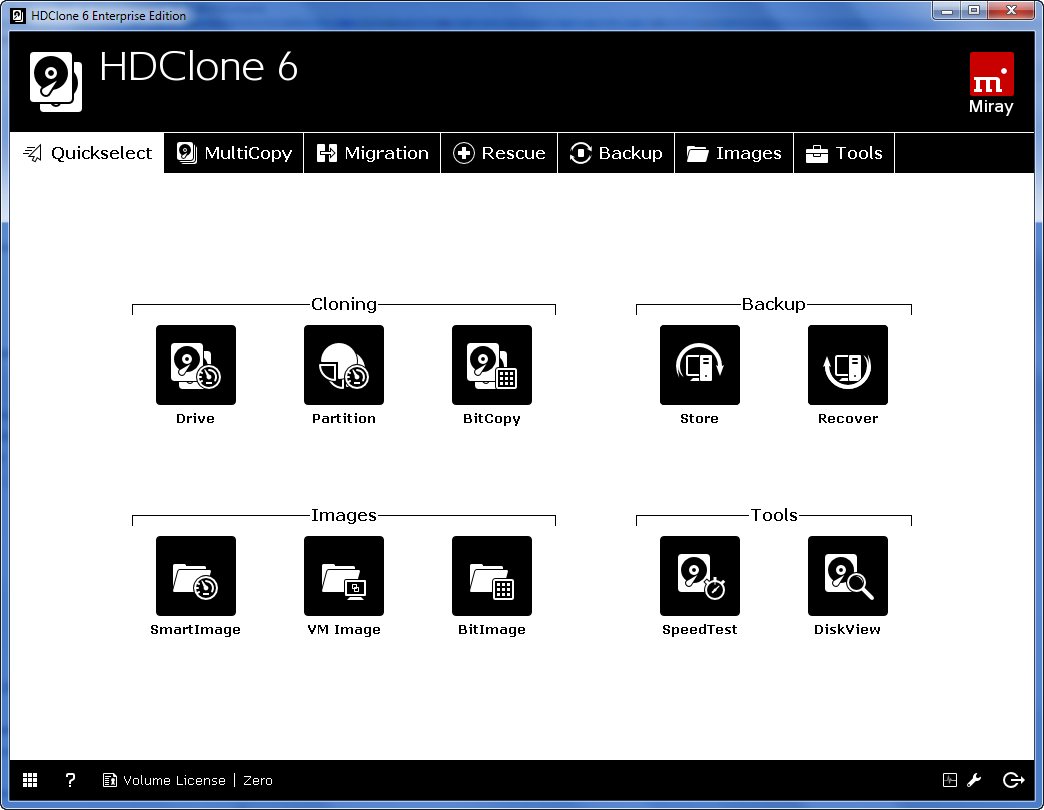Image resolution: width=1044 pixels, height=810 pixels.
Task: Run the SpeedTest tool
Action: point(699,576)
